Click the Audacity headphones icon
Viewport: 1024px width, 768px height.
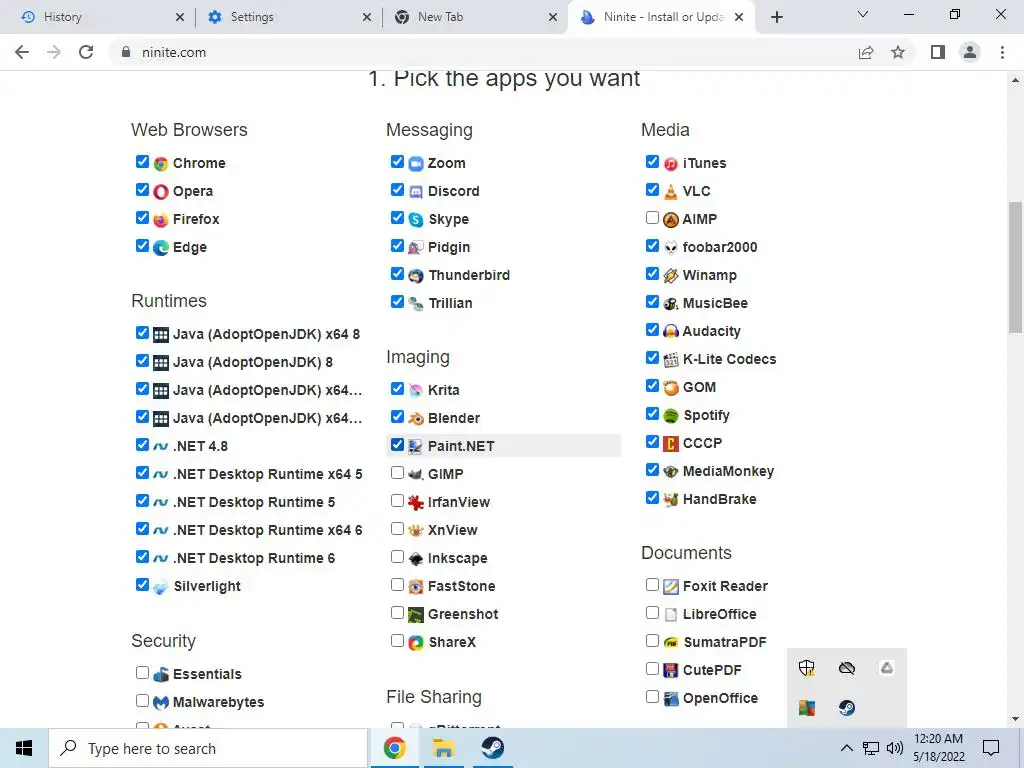pos(671,331)
